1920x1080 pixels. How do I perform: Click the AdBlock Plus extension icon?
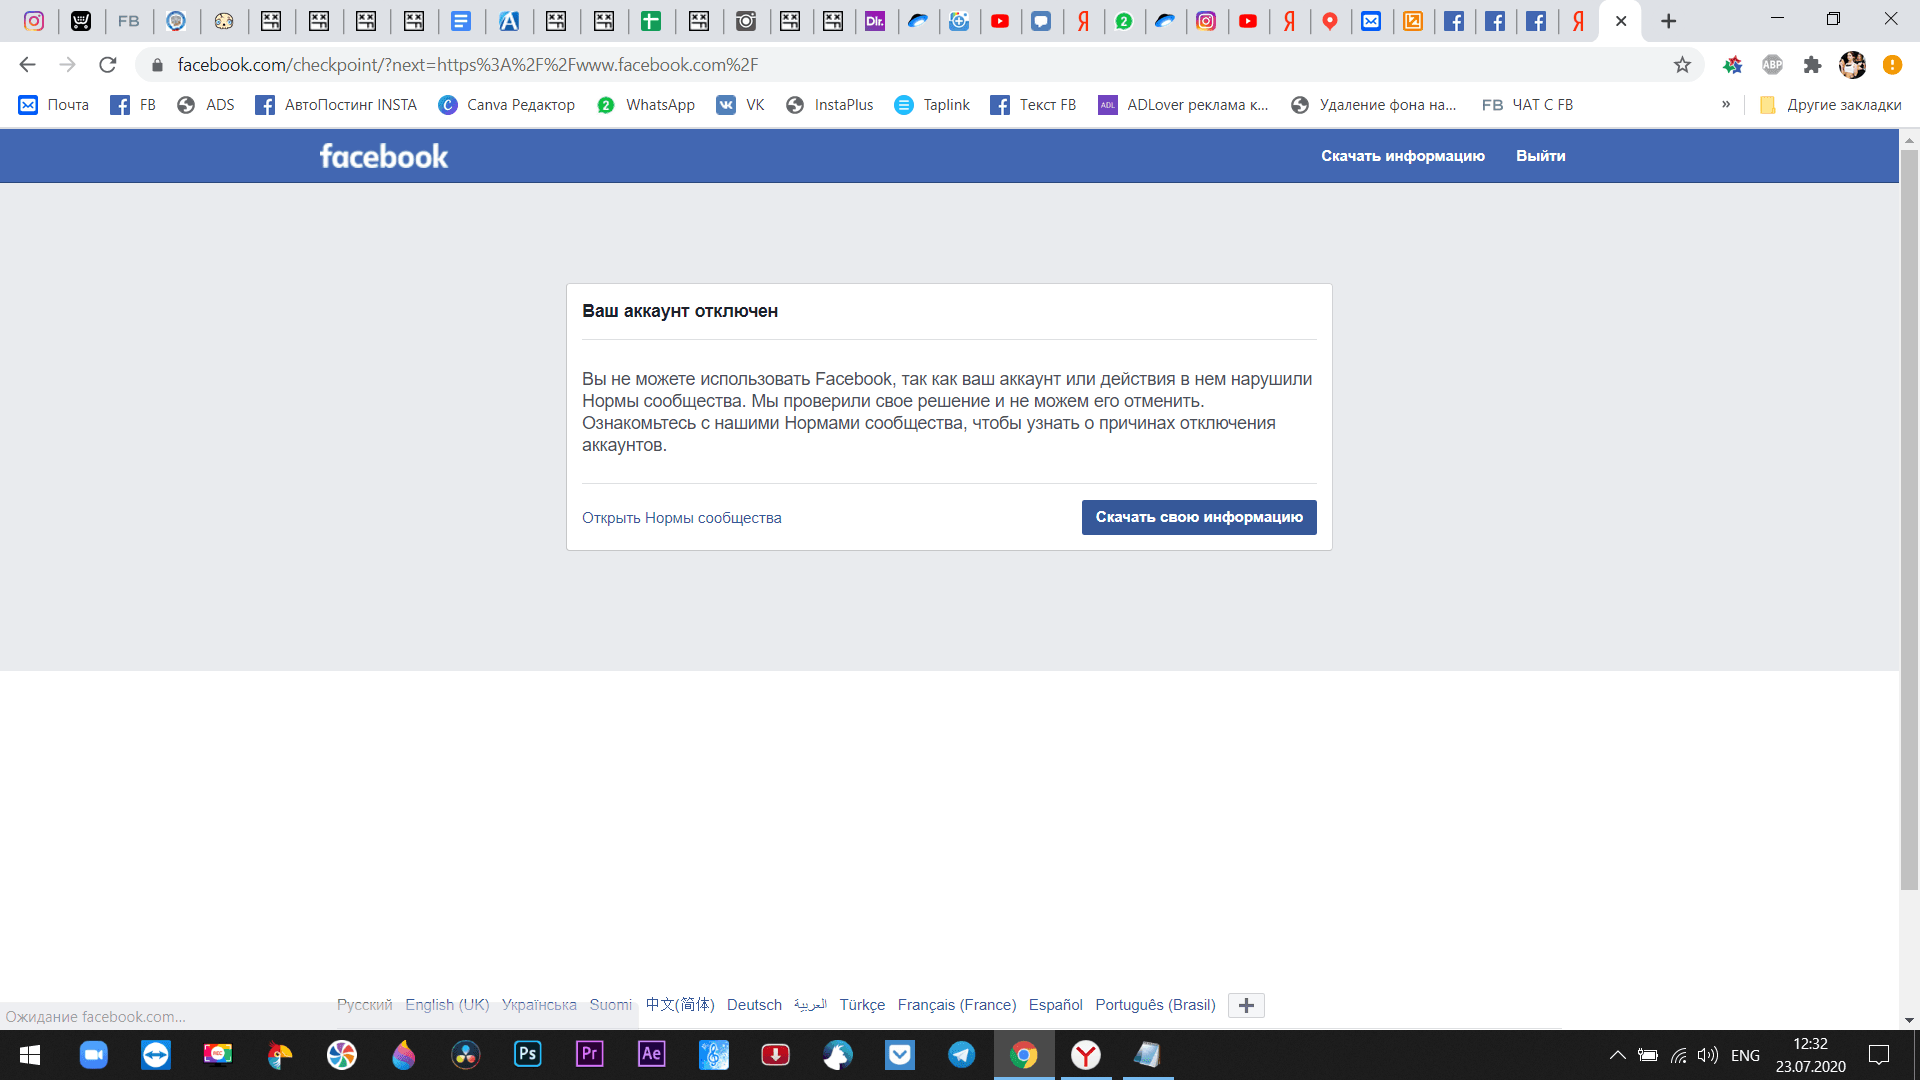pos(1772,65)
